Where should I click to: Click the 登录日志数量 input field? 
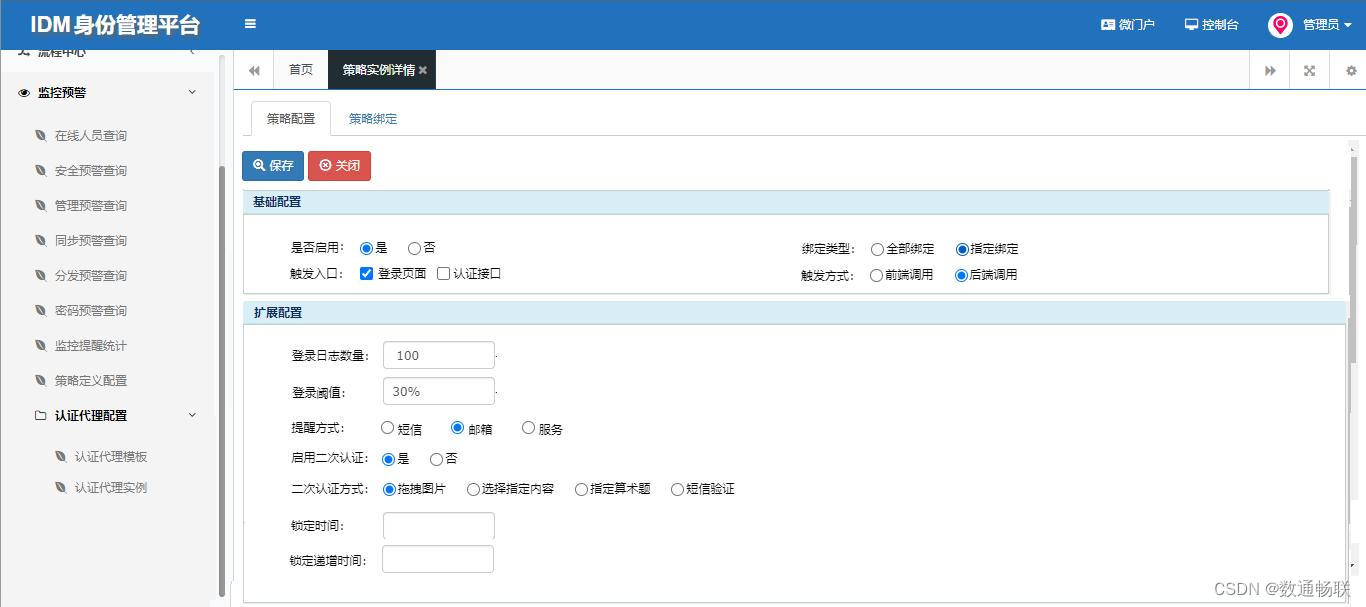point(439,355)
